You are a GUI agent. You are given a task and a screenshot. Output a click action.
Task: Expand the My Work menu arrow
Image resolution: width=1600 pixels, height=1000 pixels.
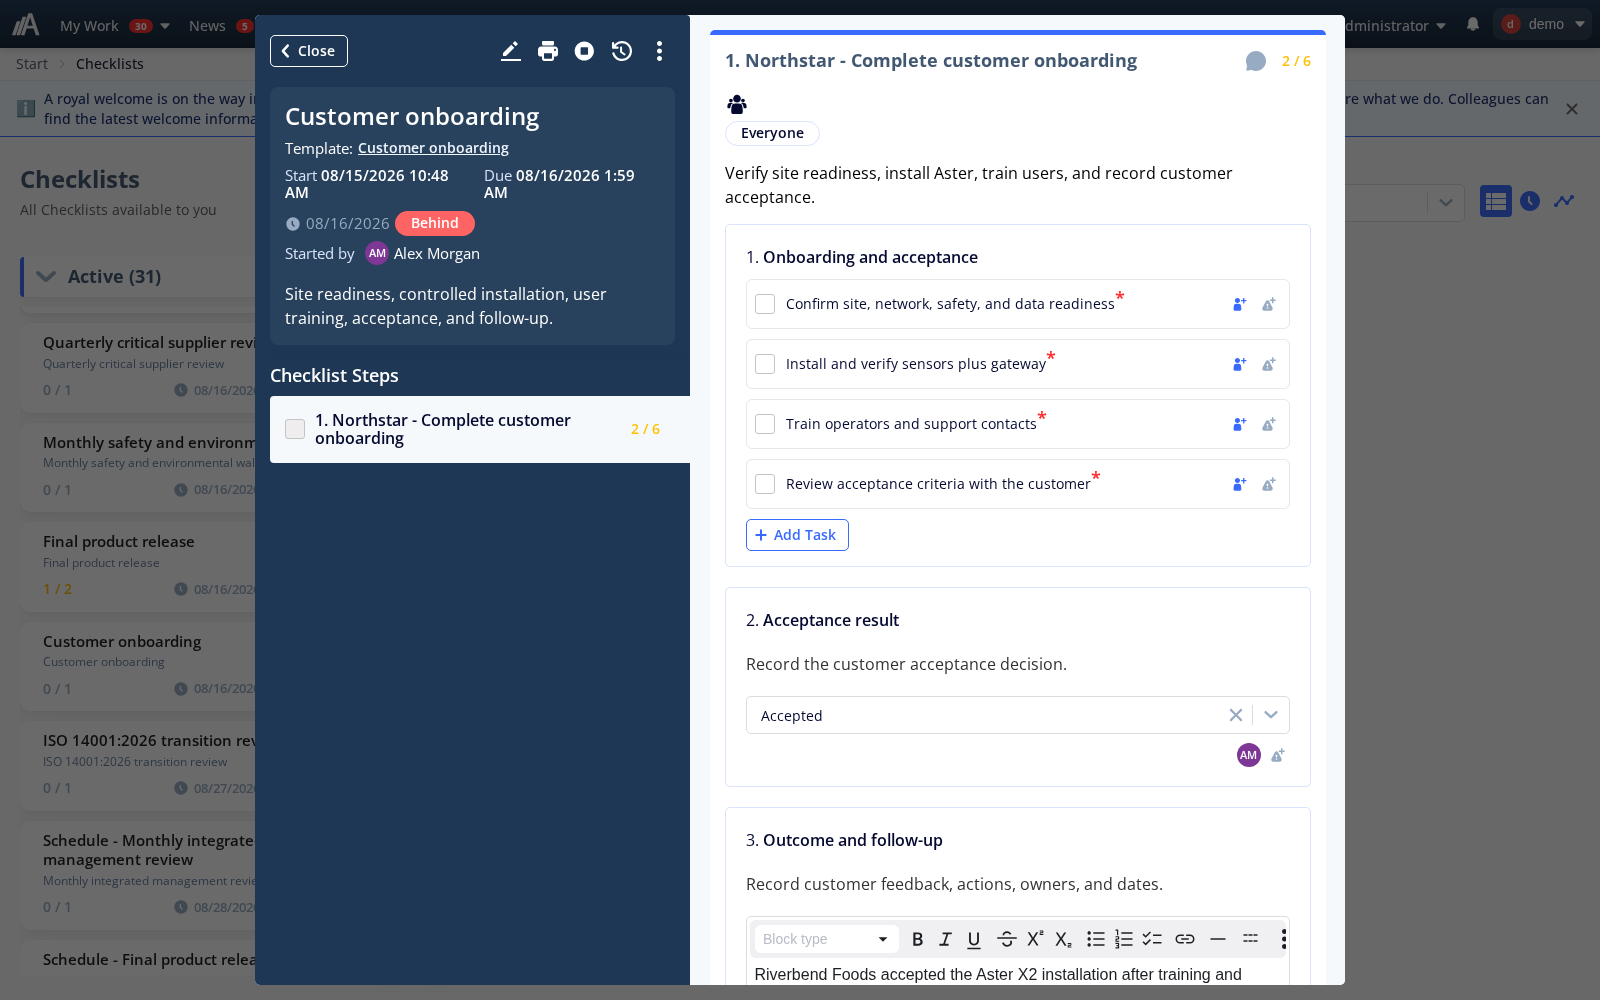pyautogui.click(x=165, y=26)
